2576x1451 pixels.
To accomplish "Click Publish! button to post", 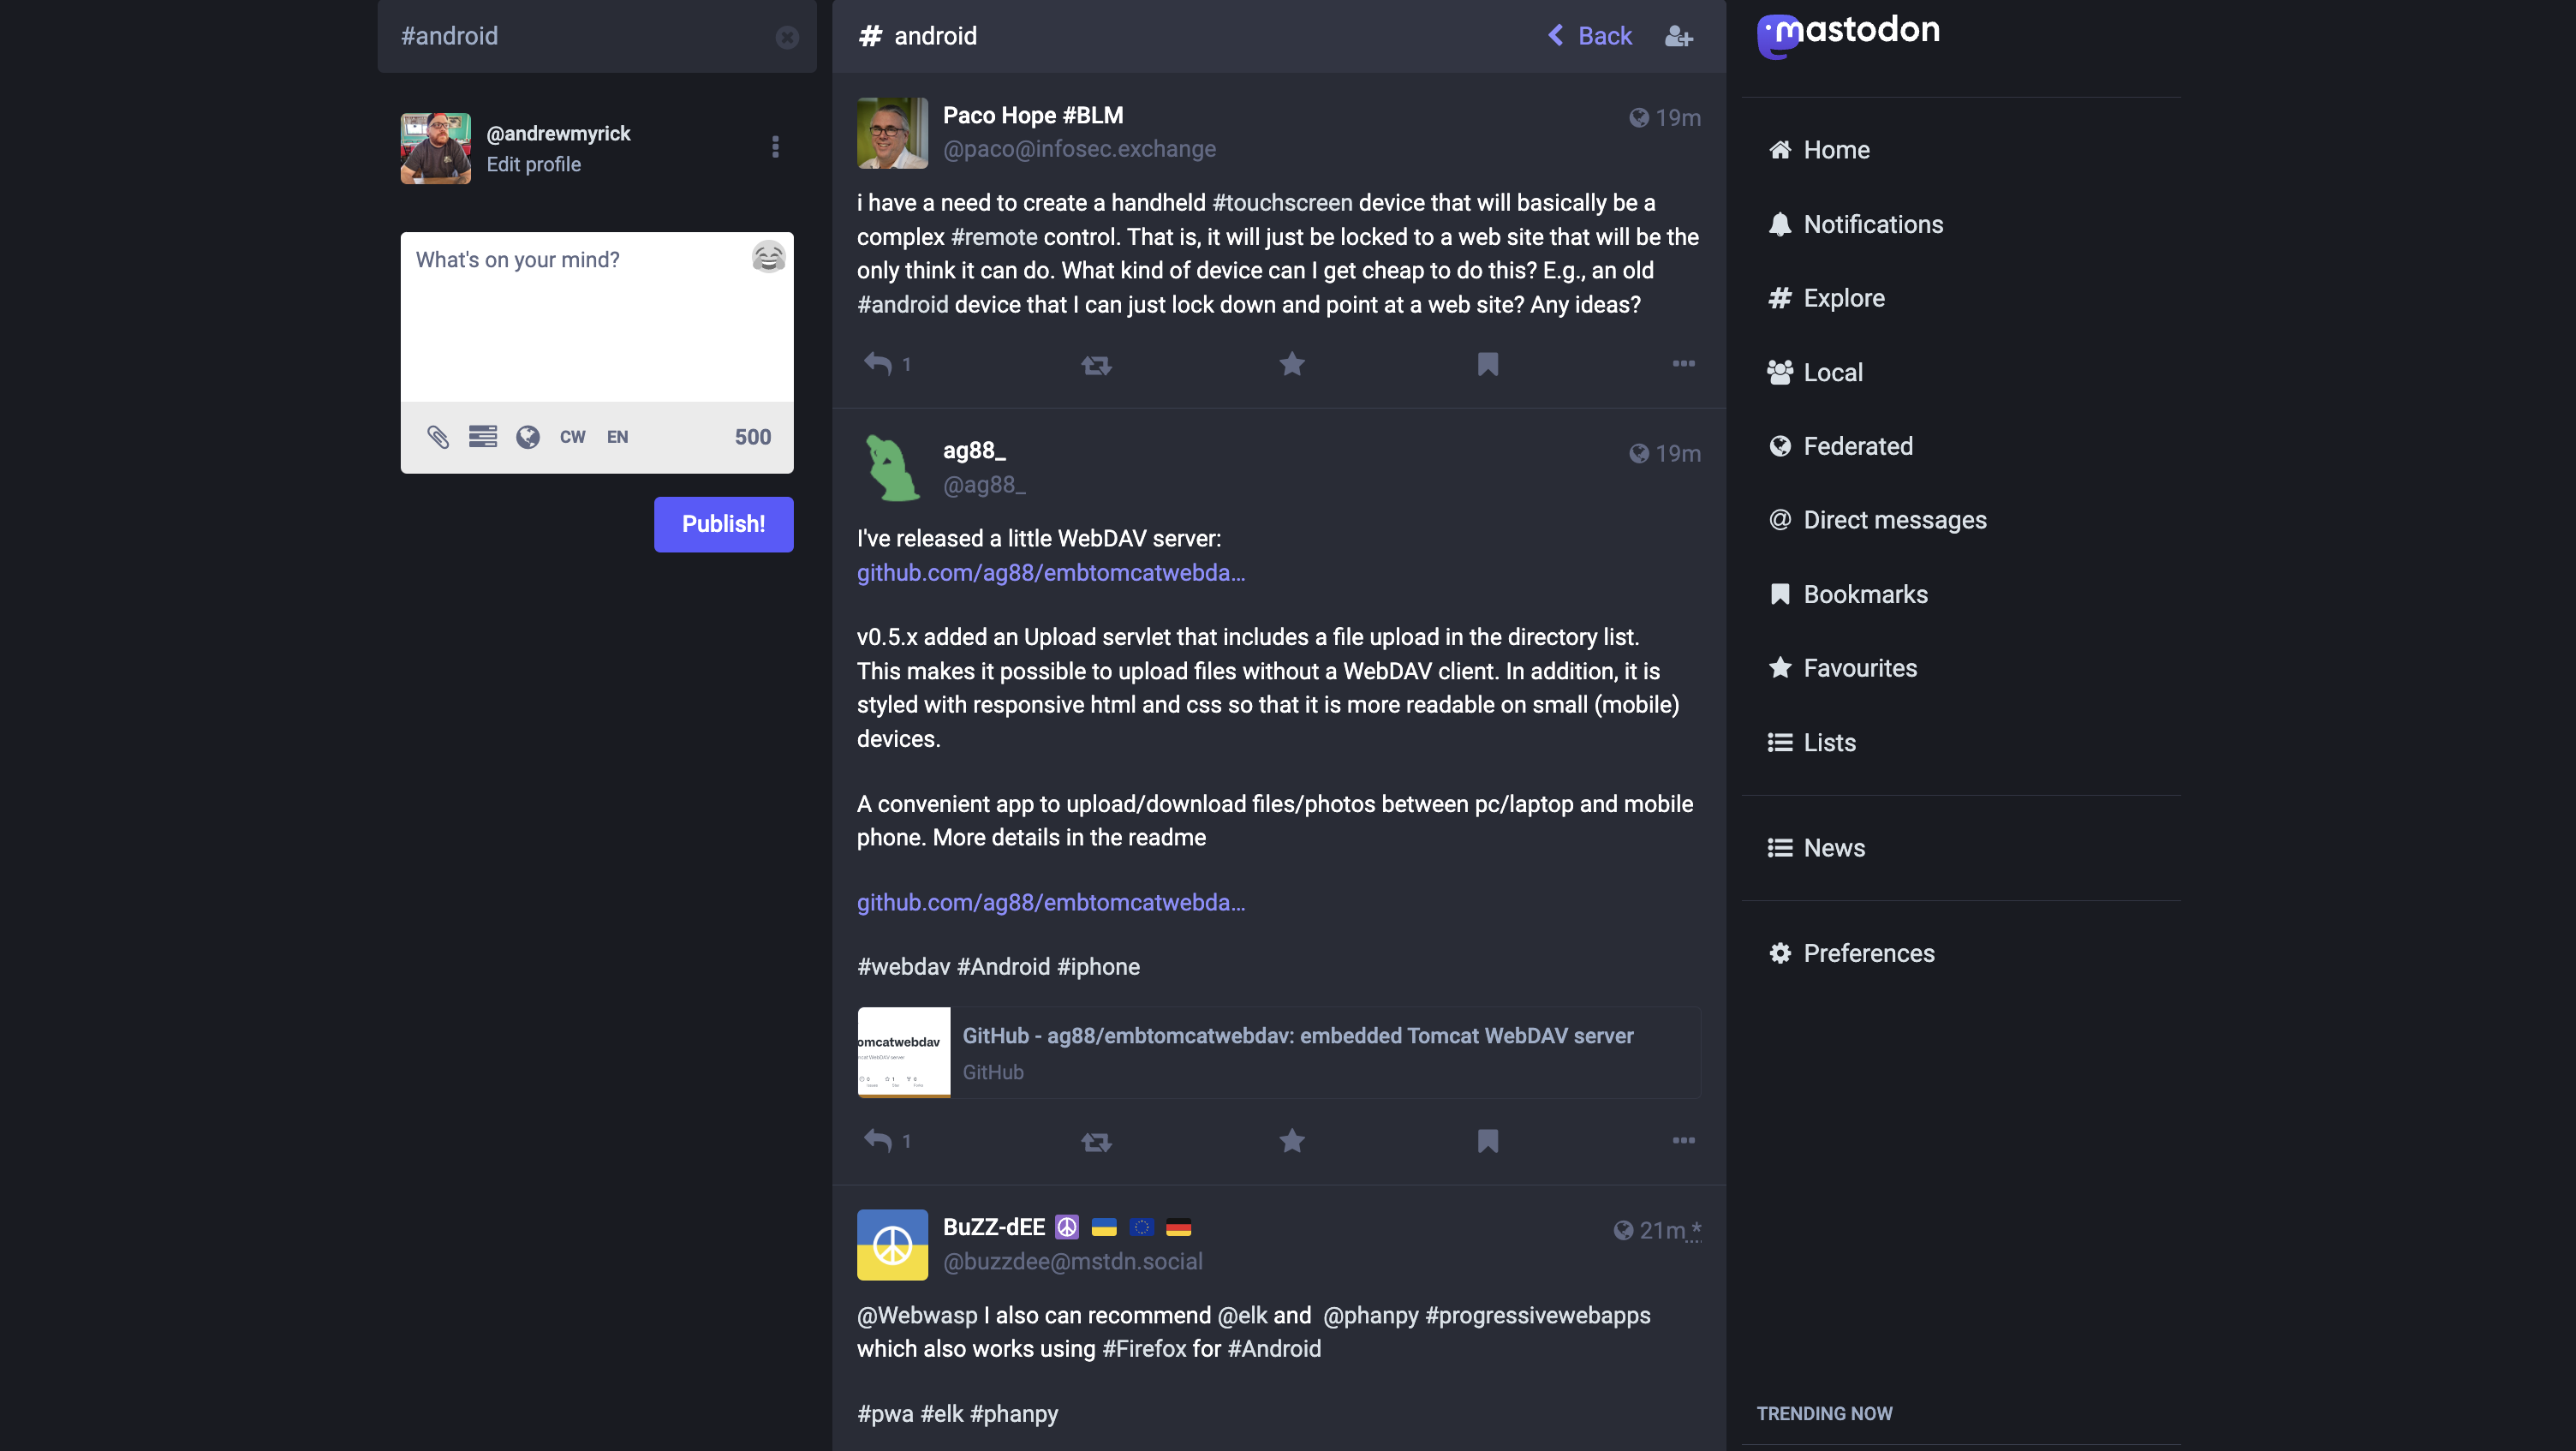I will point(724,523).
